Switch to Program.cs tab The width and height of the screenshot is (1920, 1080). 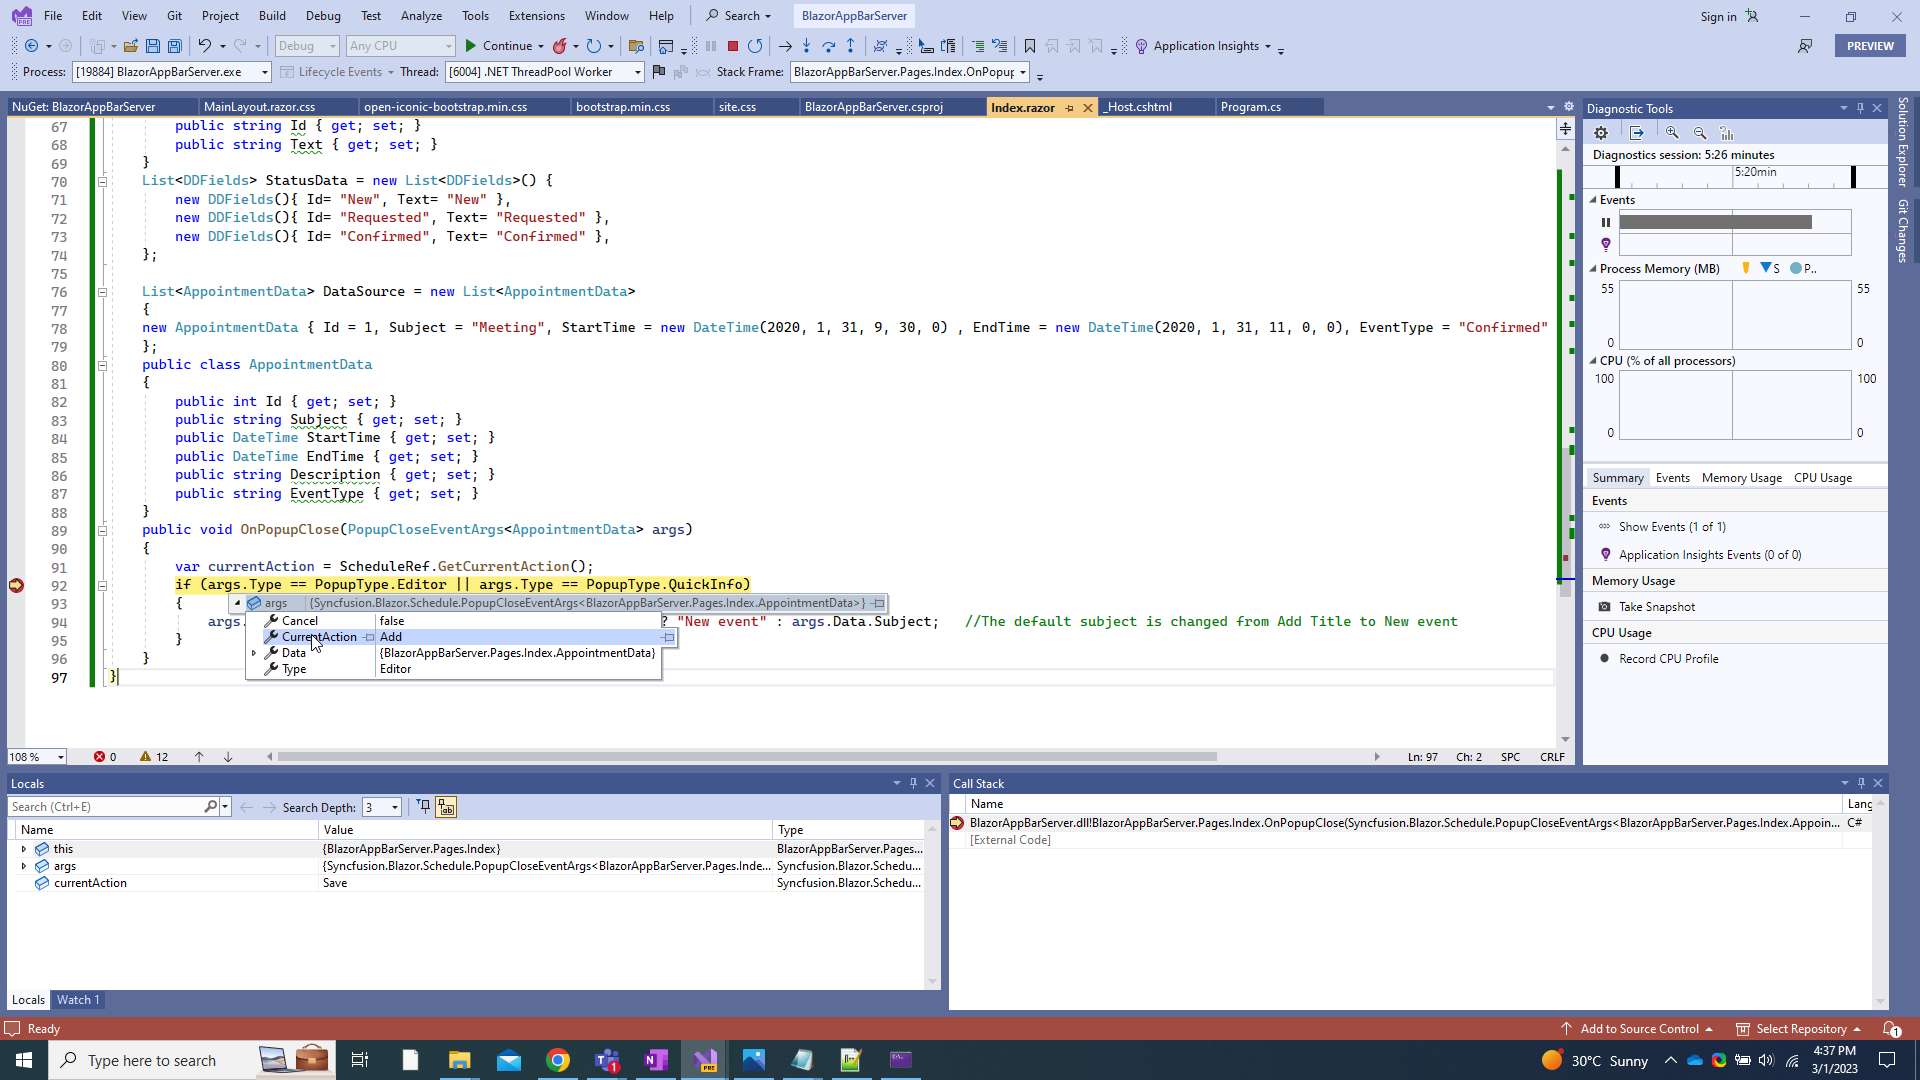tap(1250, 107)
